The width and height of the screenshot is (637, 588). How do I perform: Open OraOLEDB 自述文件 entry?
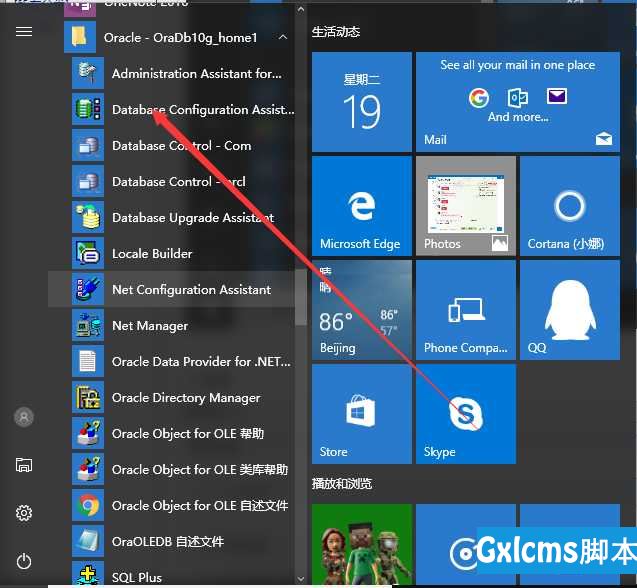point(172,541)
